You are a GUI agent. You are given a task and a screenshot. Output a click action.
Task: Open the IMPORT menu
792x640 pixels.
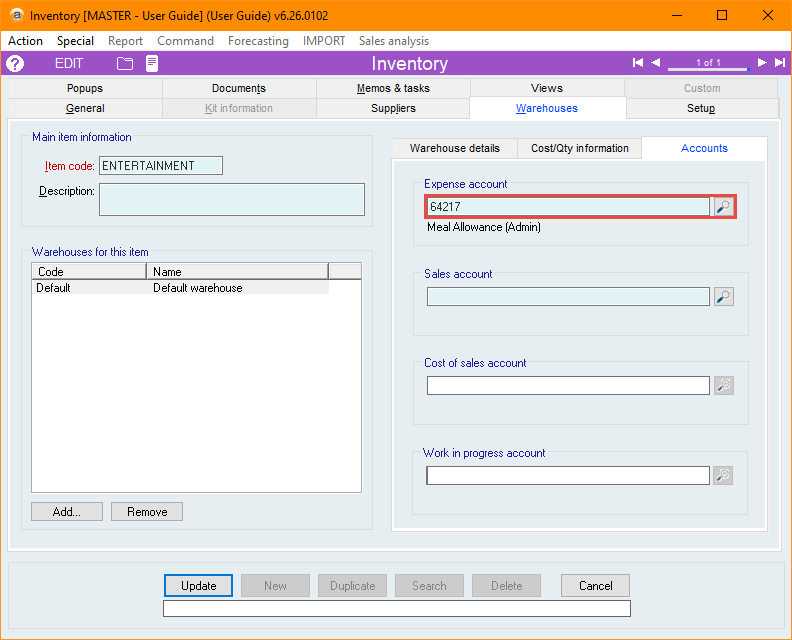tap(324, 41)
